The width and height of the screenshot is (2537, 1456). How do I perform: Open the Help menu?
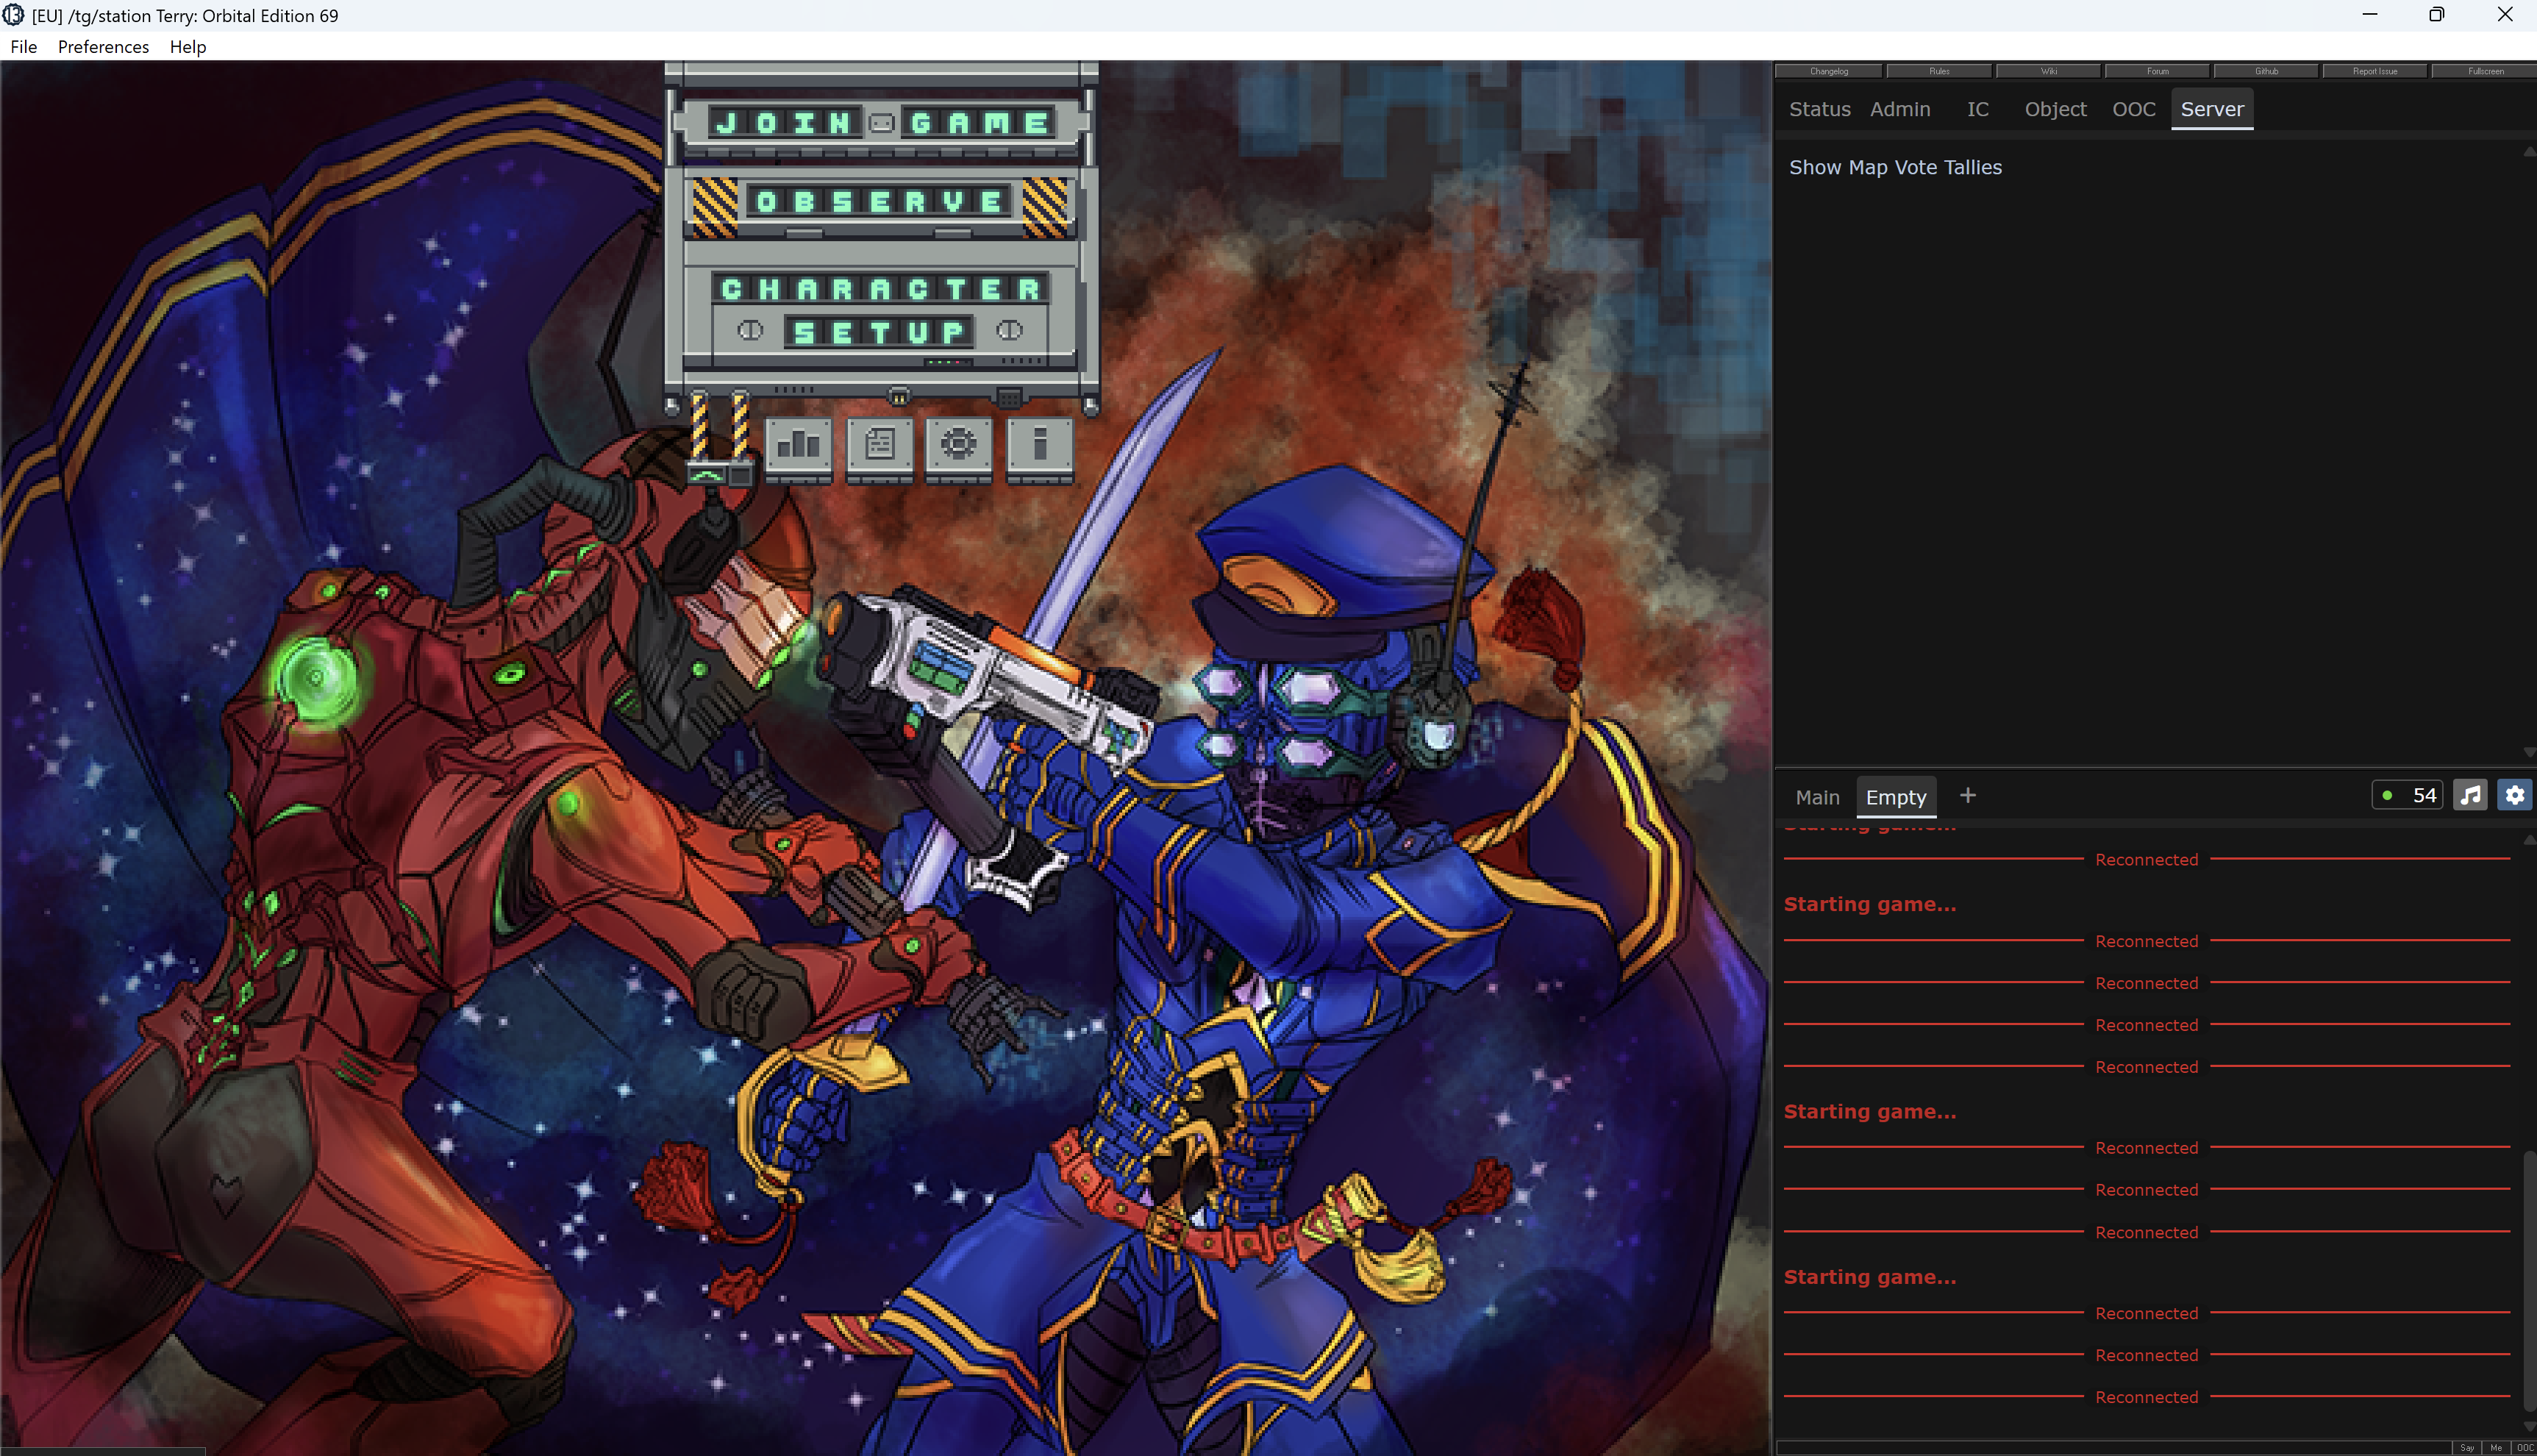click(188, 47)
